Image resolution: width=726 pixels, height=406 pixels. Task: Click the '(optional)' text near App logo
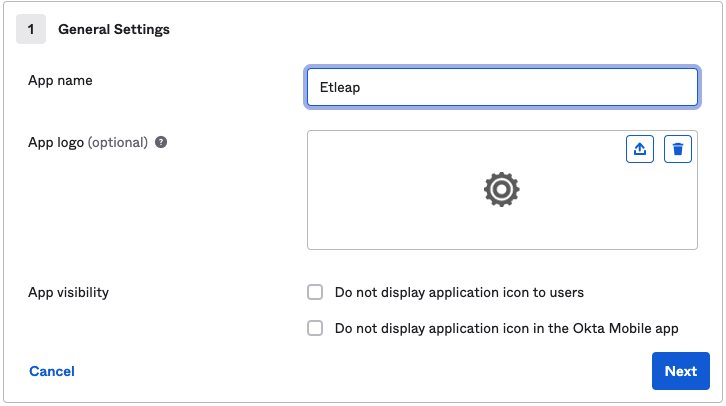coord(118,142)
